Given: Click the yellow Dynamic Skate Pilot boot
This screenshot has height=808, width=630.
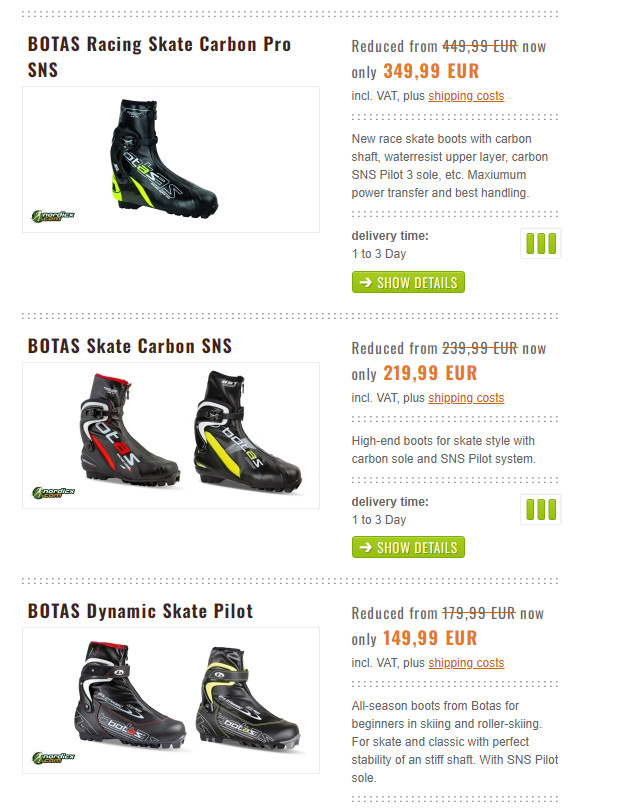Looking at the screenshot, I should point(248,697).
